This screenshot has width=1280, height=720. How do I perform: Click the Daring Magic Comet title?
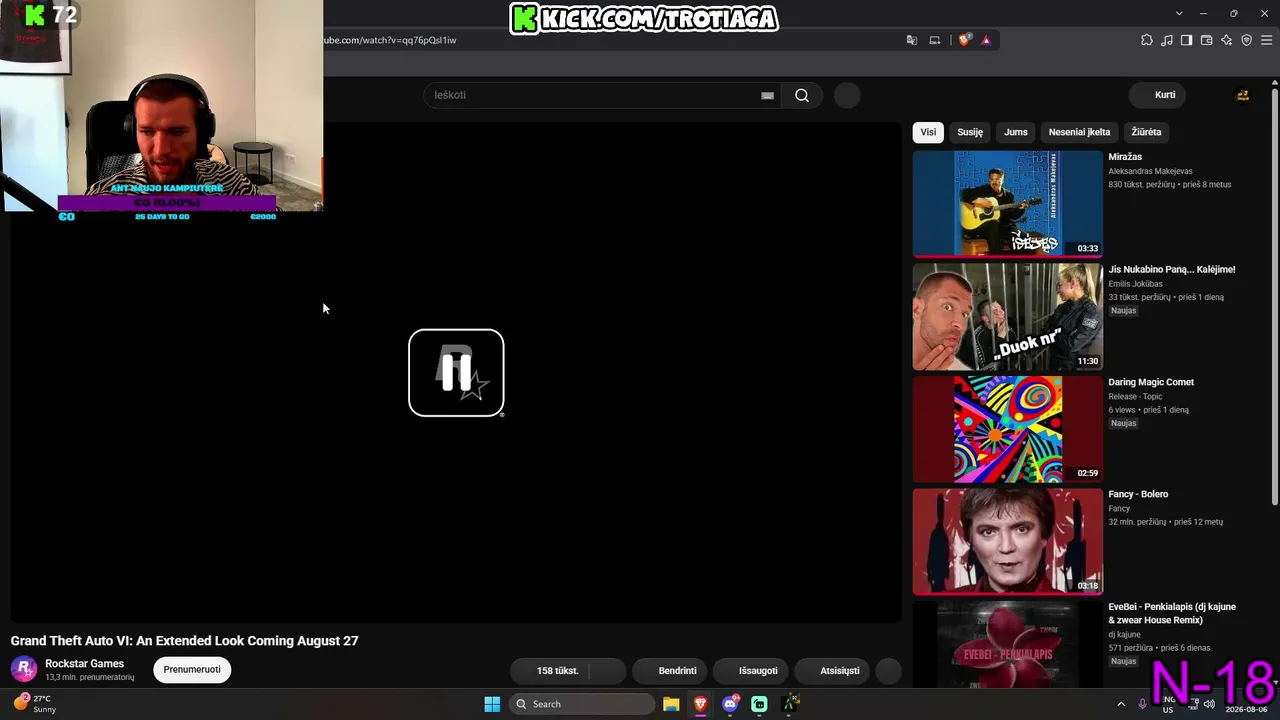click(x=1151, y=382)
